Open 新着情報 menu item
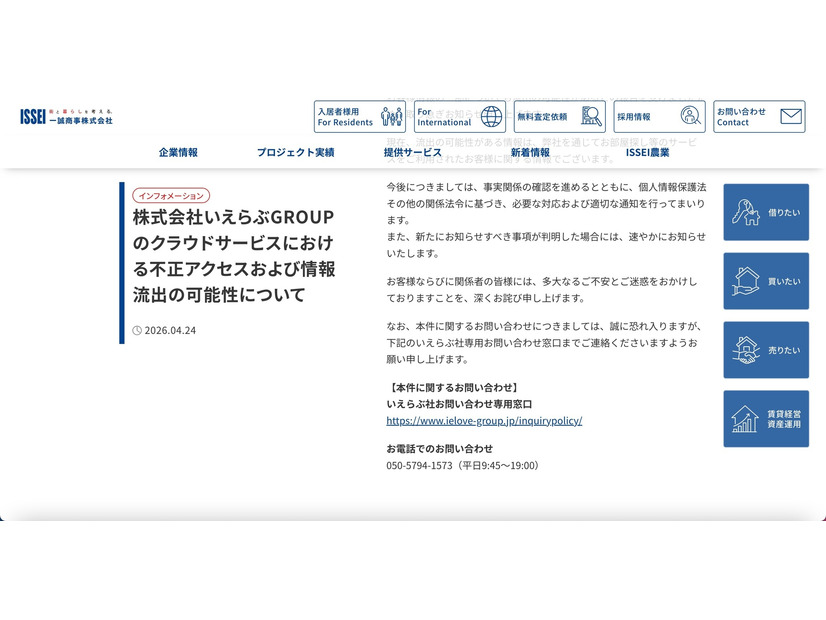 [x=530, y=152]
